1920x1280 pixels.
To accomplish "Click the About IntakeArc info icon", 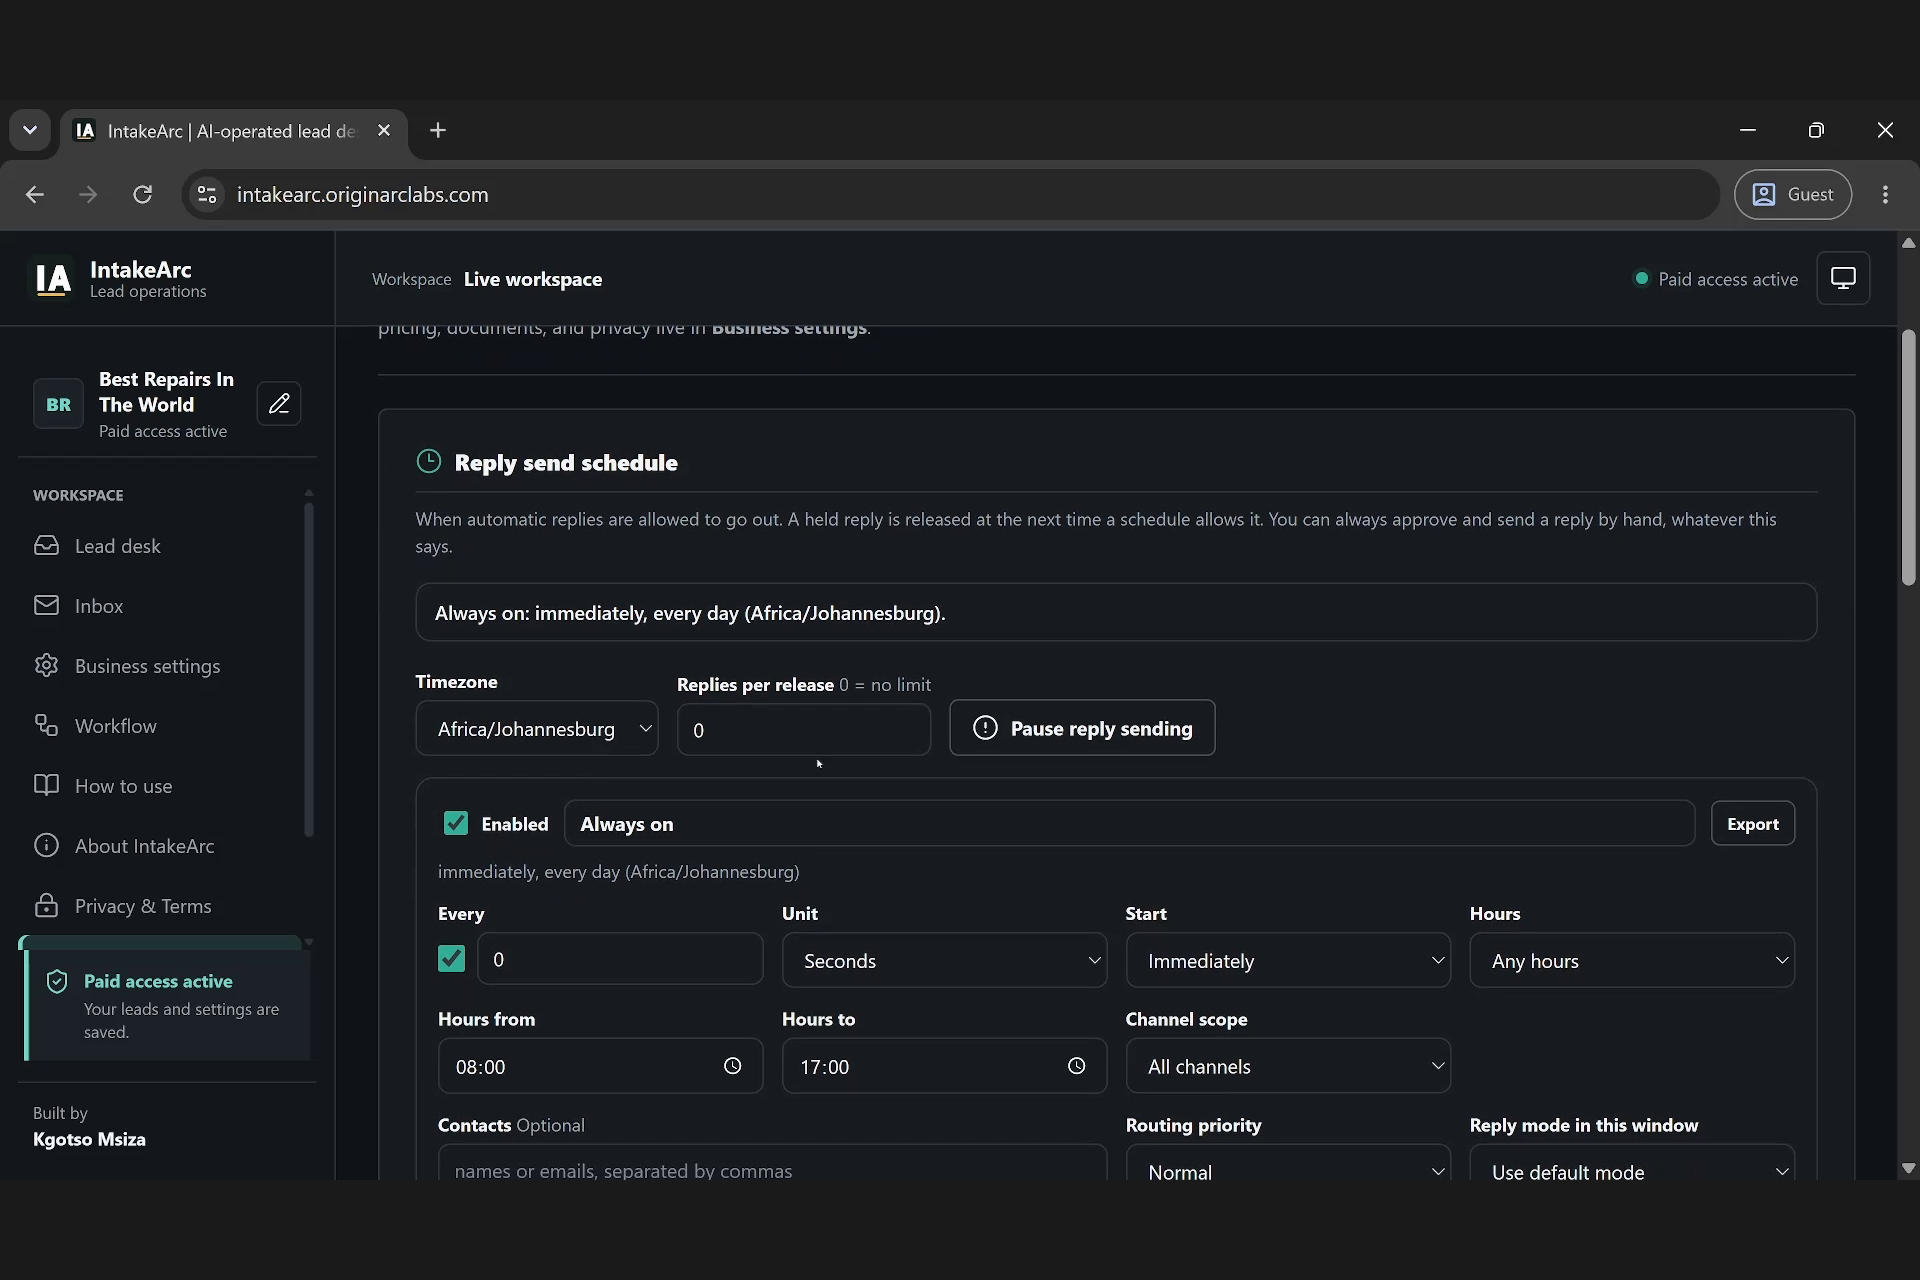I will click(x=46, y=845).
